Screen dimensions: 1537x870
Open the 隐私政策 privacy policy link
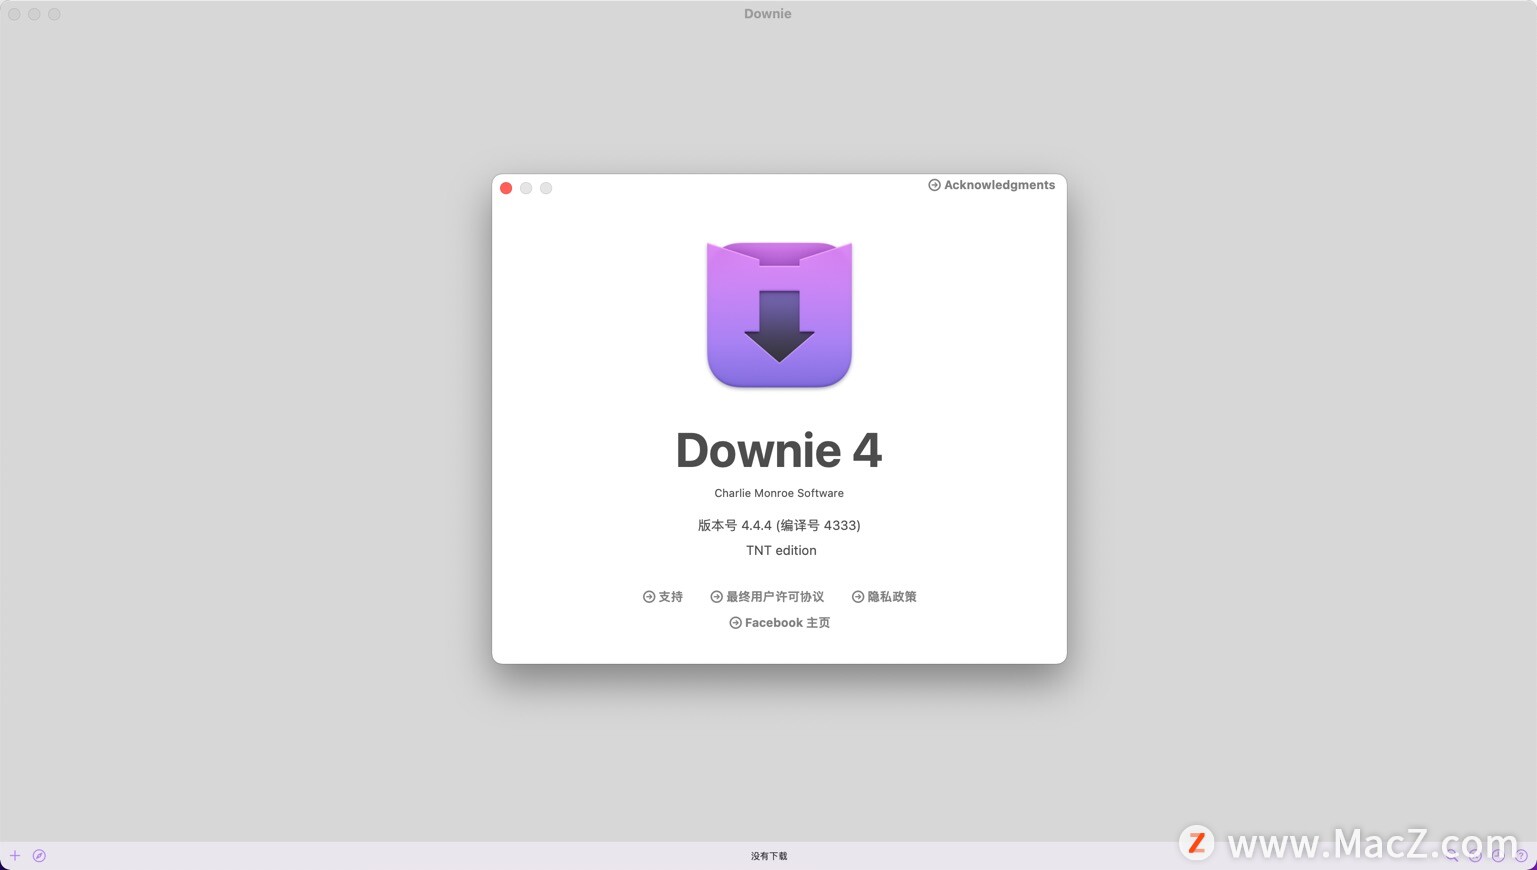(x=892, y=597)
